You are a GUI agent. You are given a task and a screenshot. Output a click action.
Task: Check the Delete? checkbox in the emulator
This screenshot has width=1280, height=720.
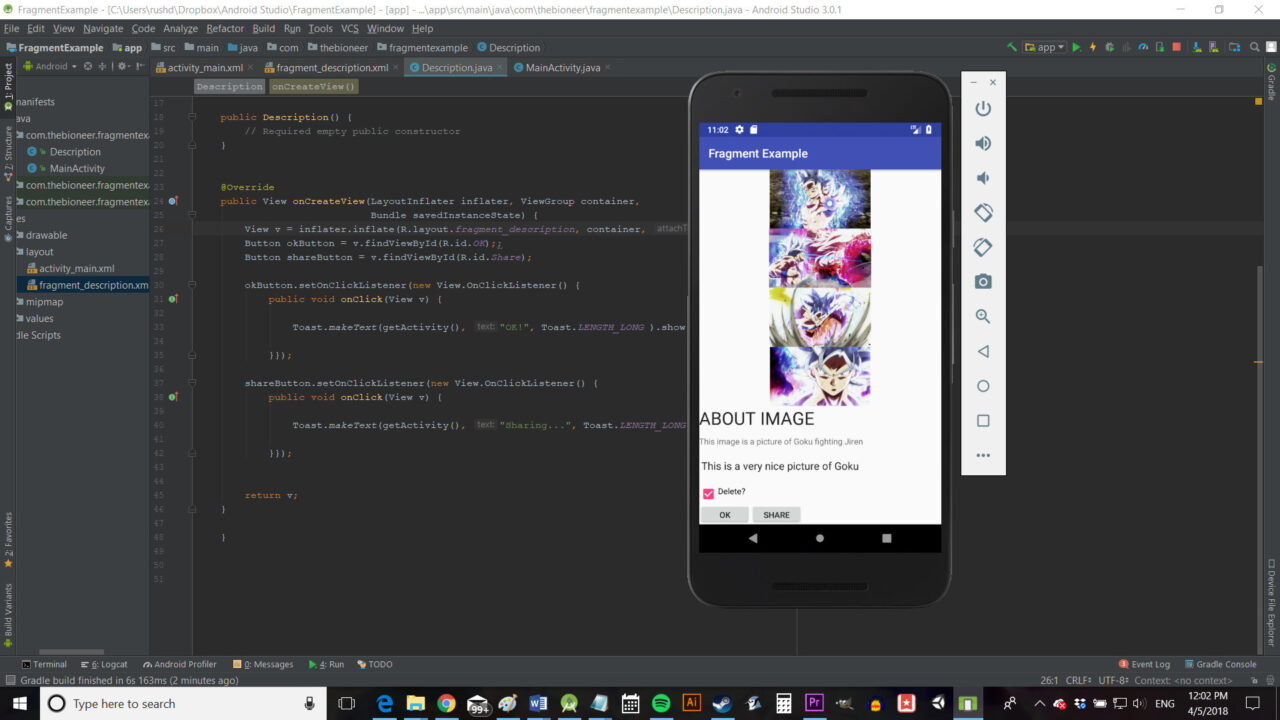click(709, 492)
